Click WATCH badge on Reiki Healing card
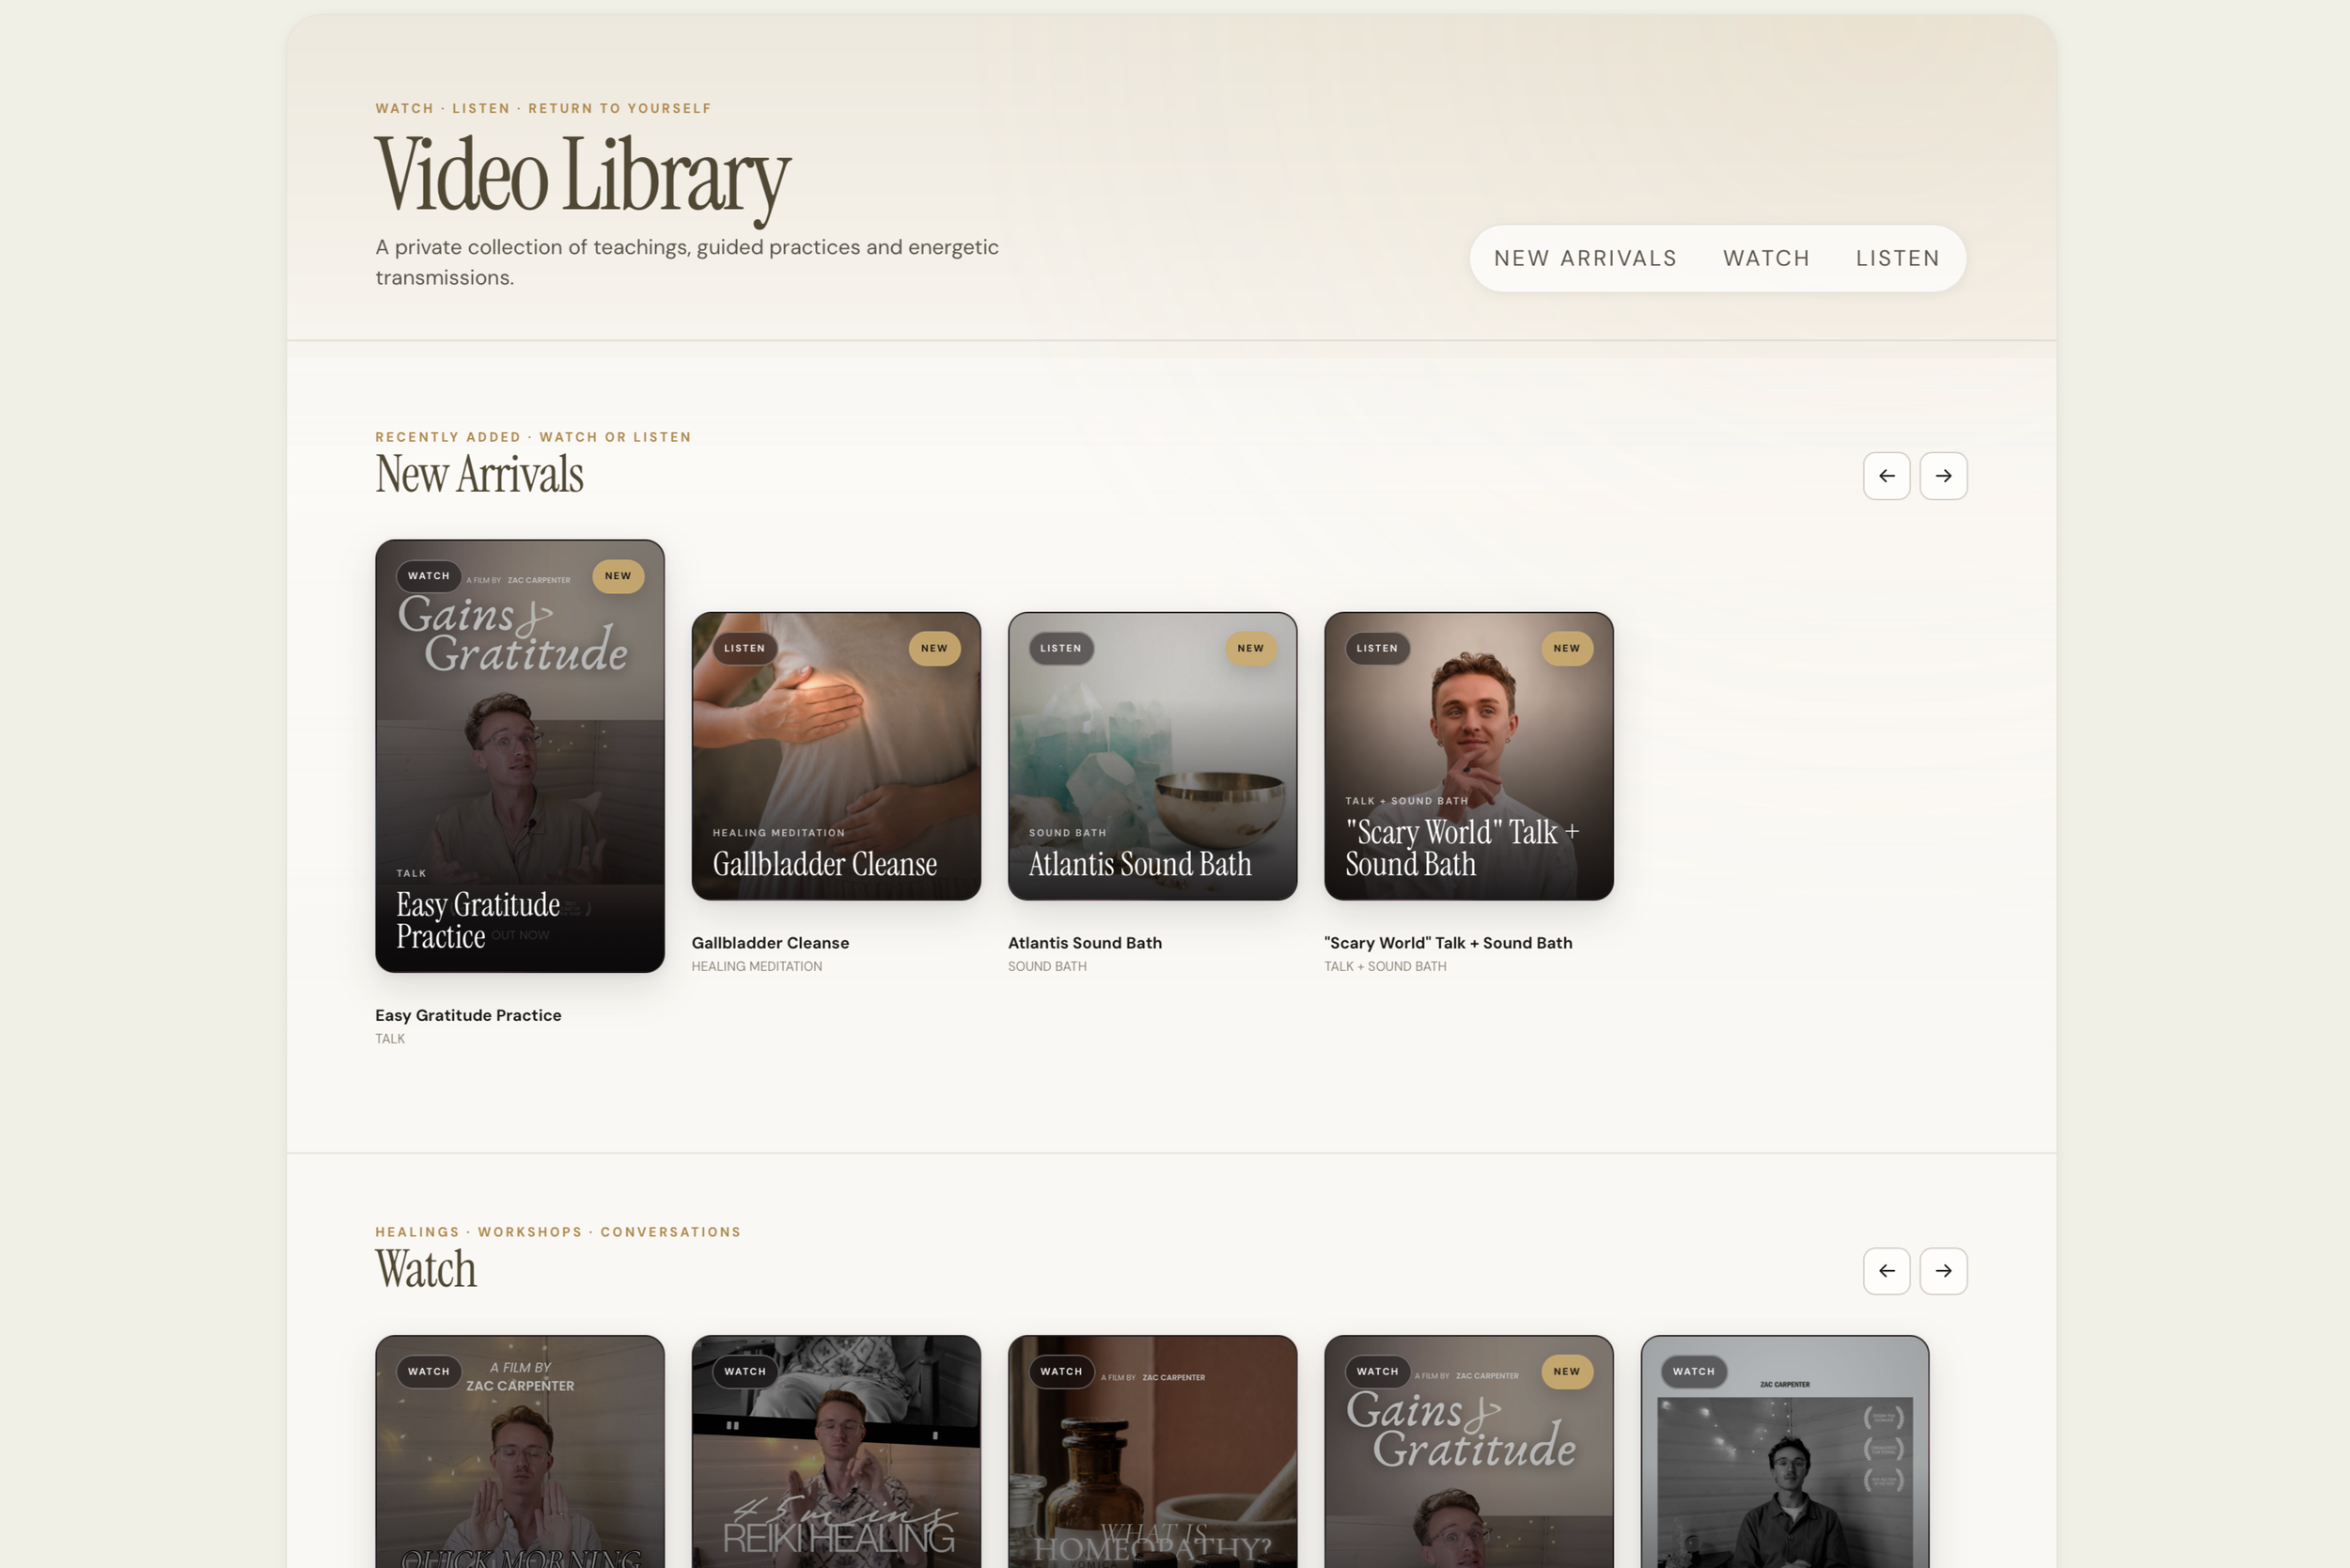 (x=745, y=1372)
